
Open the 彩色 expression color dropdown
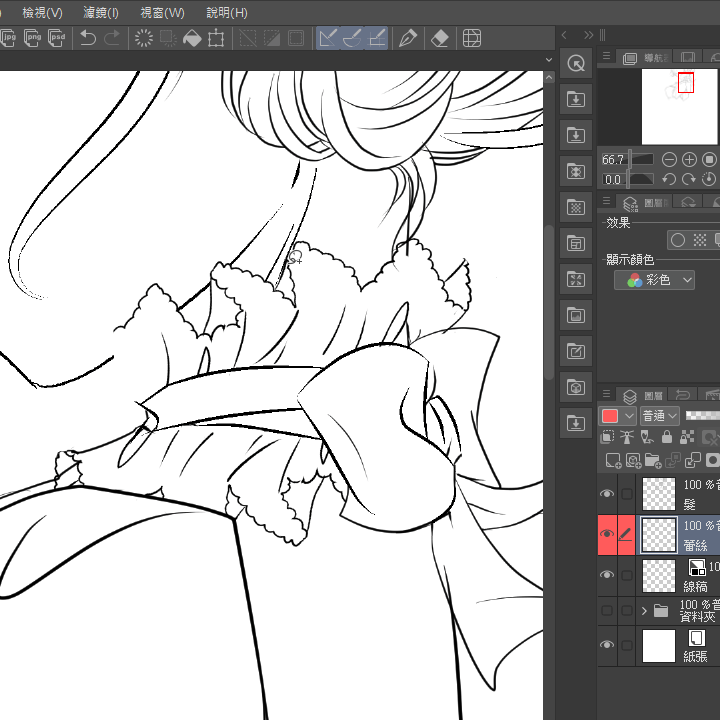[654, 280]
